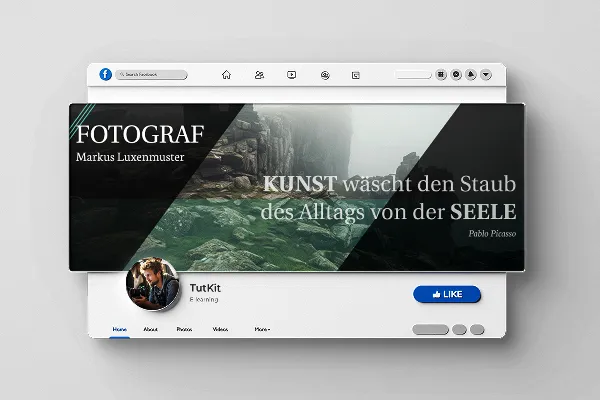Open the Groups icon in top navigation
The image size is (600, 400).
325,75
